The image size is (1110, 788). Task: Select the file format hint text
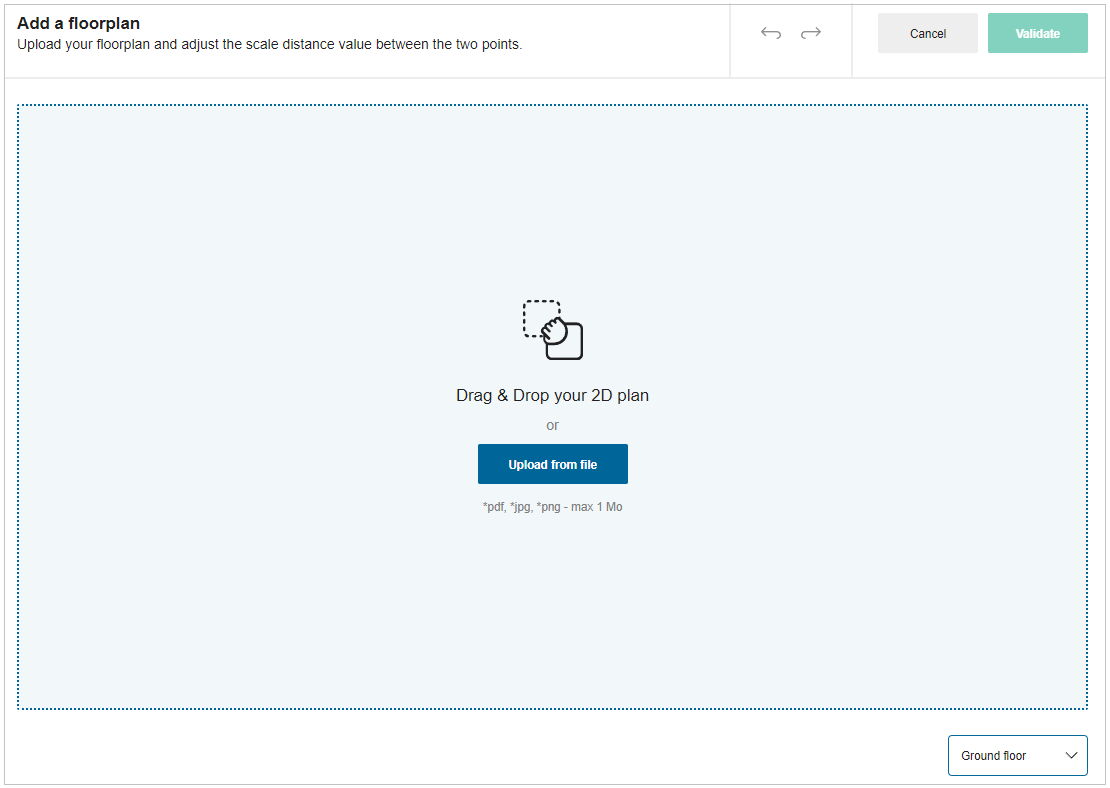[x=552, y=506]
